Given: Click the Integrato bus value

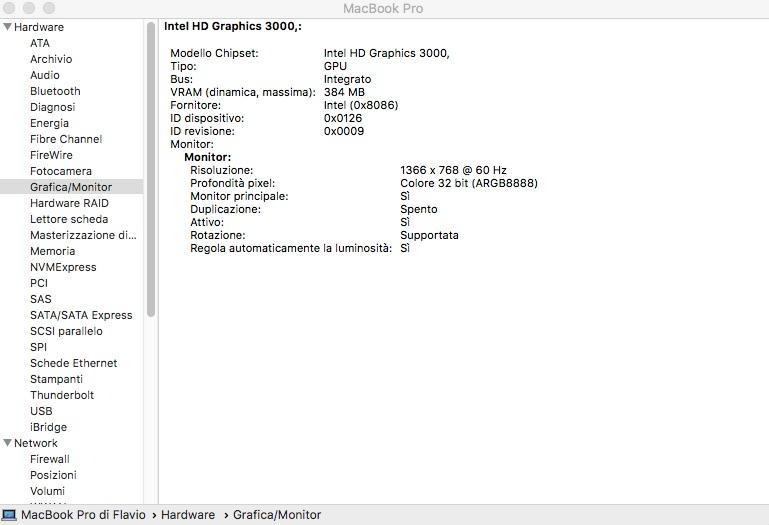Looking at the screenshot, I should pos(347,79).
